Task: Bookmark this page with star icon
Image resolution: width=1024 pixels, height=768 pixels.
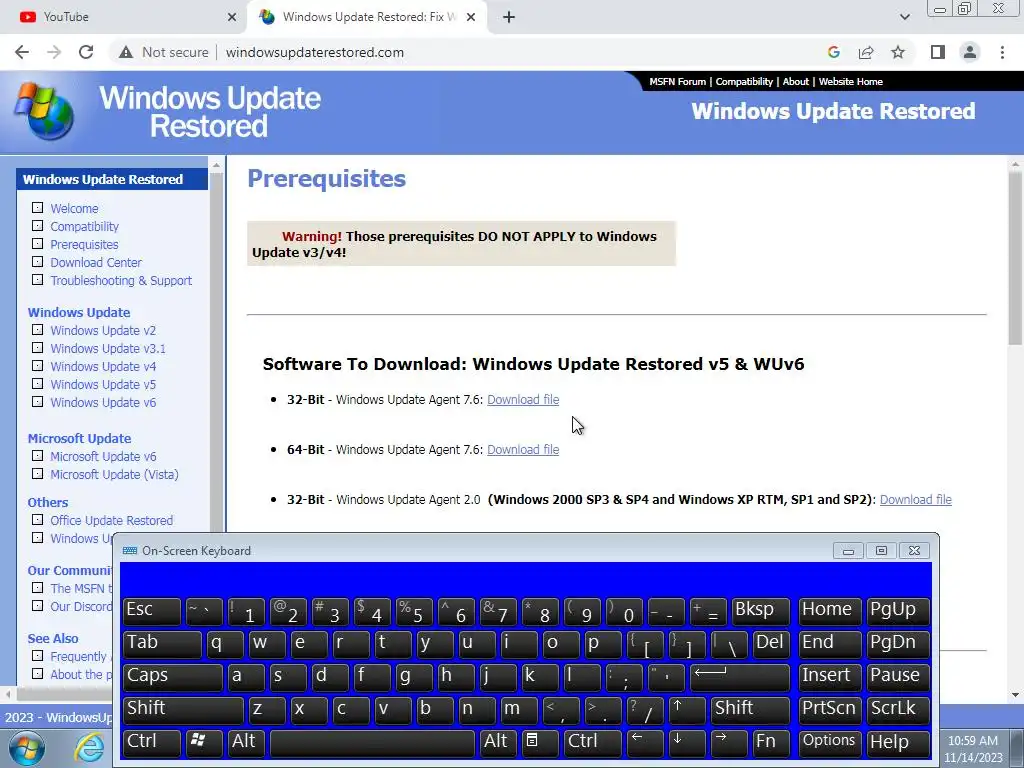Action: (x=898, y=52)
